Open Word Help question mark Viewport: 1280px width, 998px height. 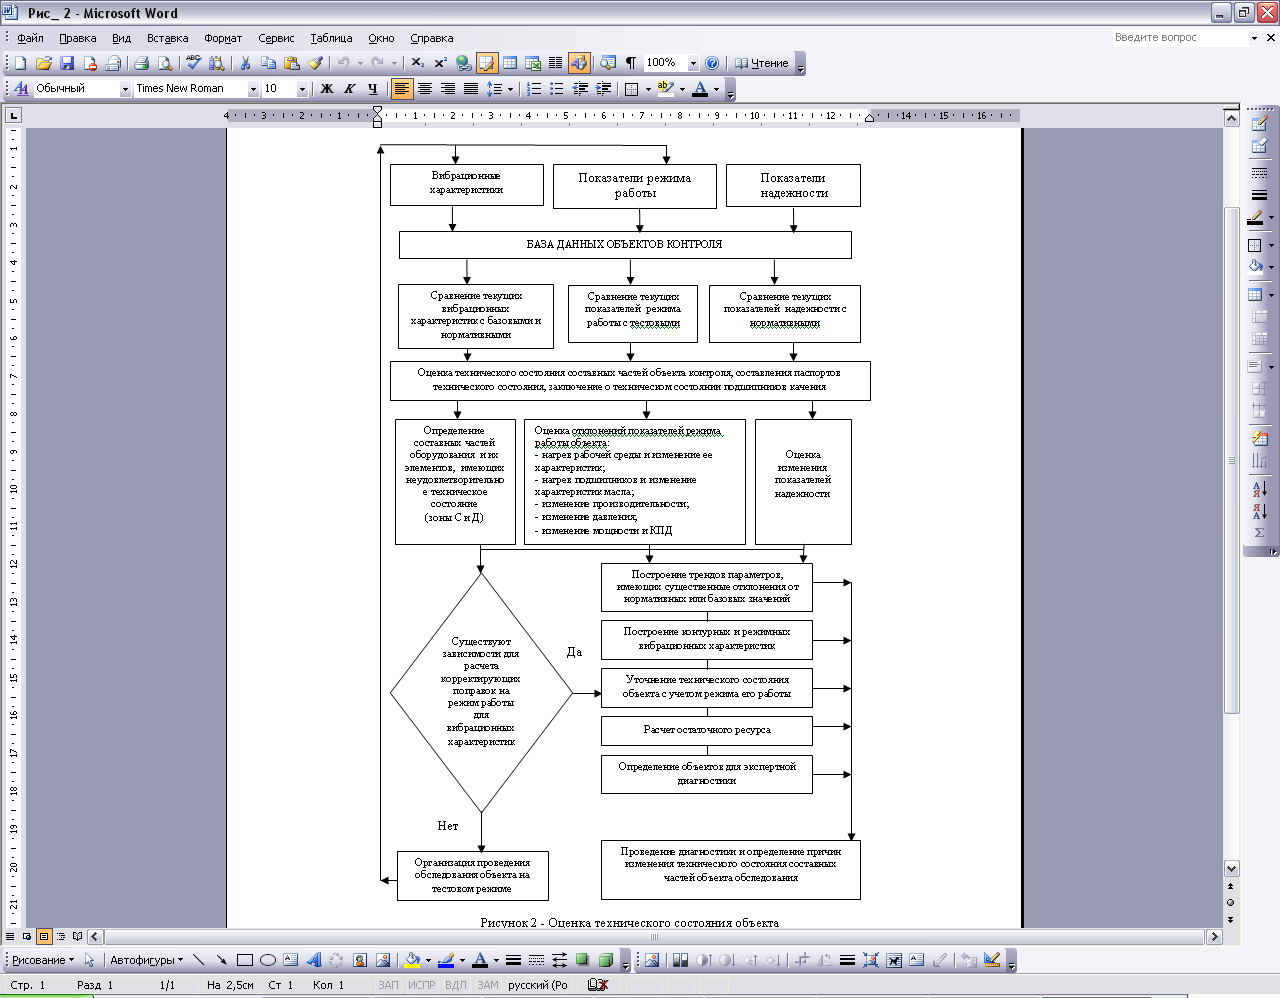tap(712, 63)
